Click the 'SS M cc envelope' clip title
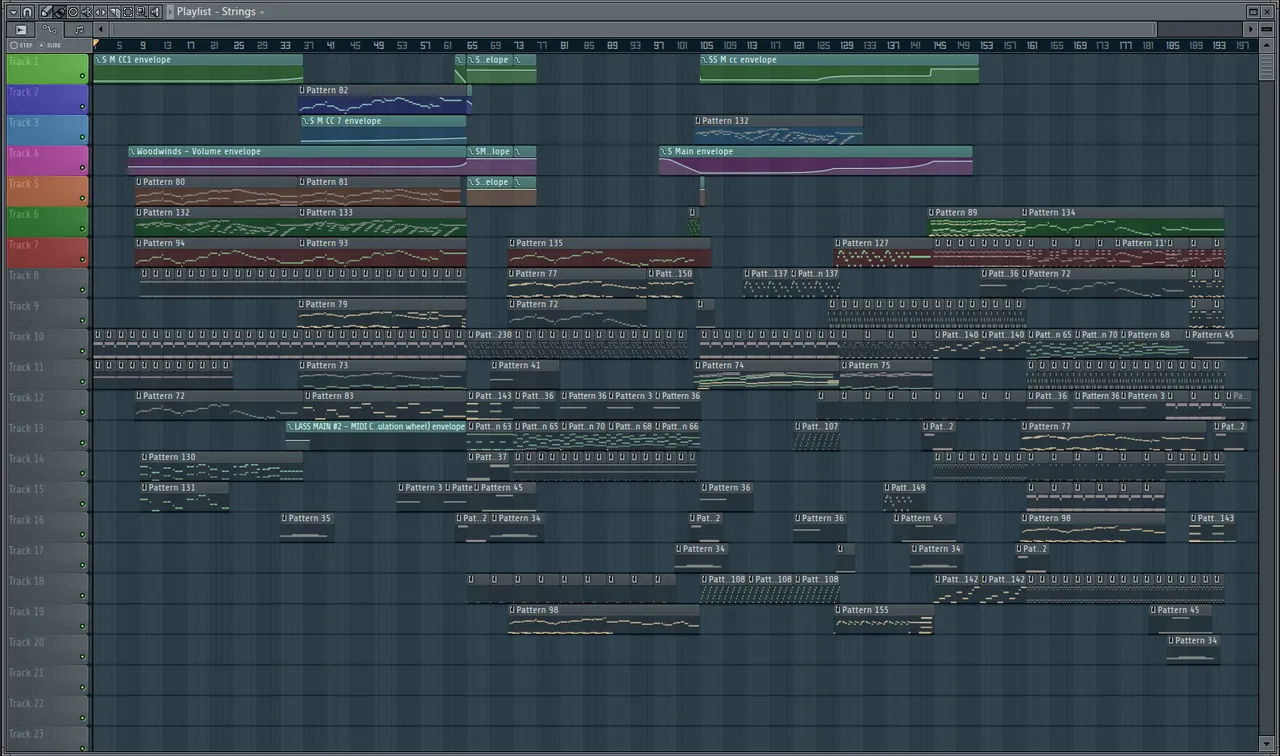Viewport: 1280px width, 756px height. [x=742, y=60]
